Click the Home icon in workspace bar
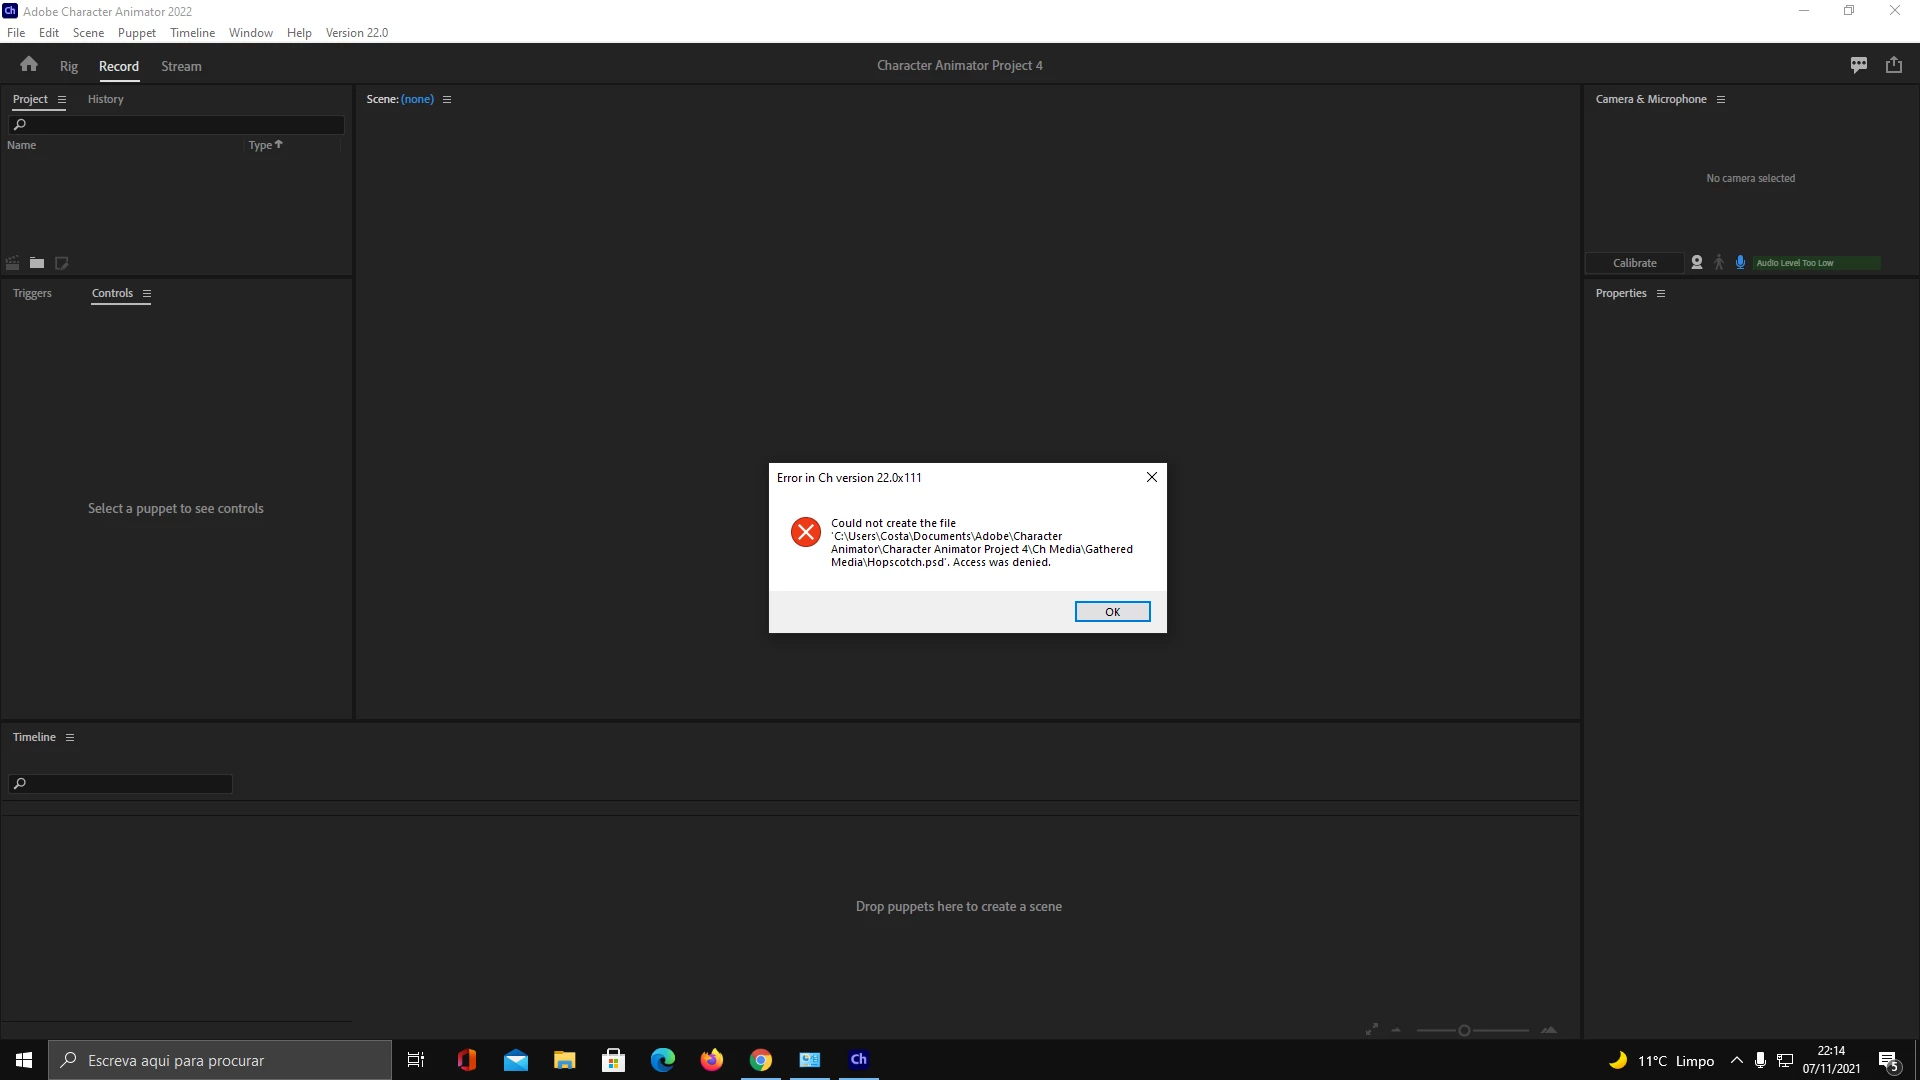 point(29,65)
